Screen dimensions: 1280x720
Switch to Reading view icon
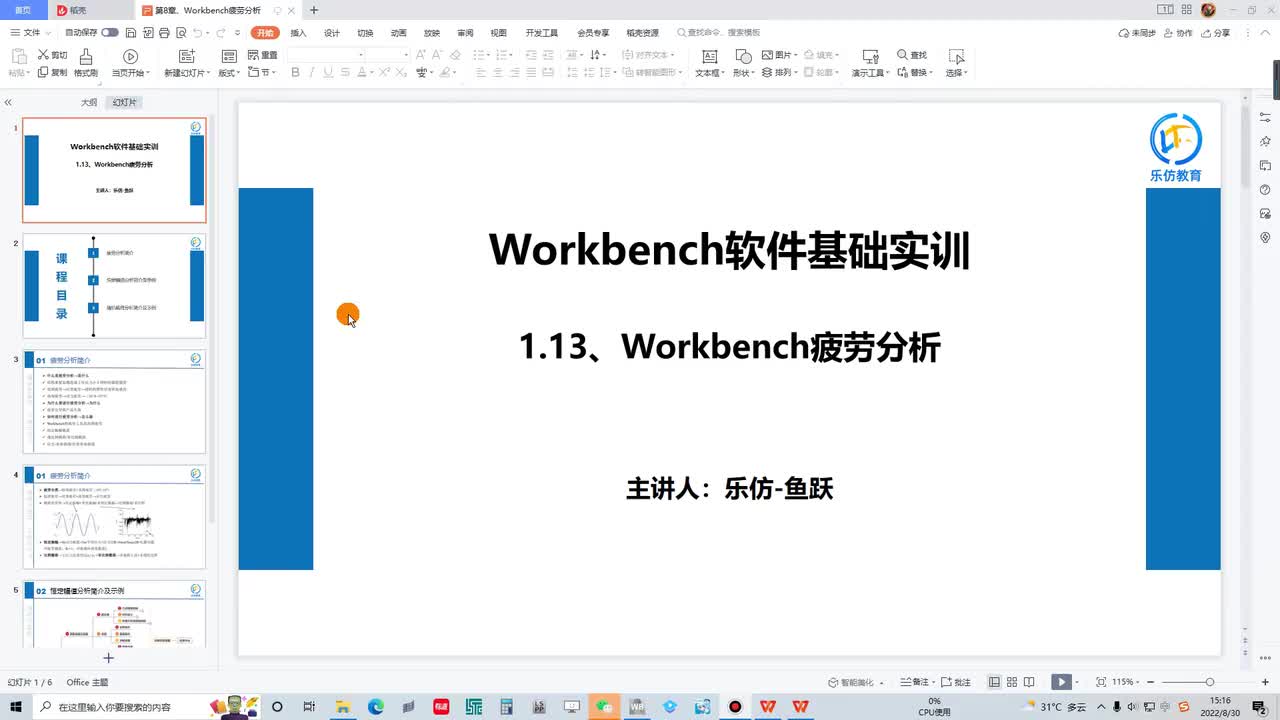(1029, 682)
